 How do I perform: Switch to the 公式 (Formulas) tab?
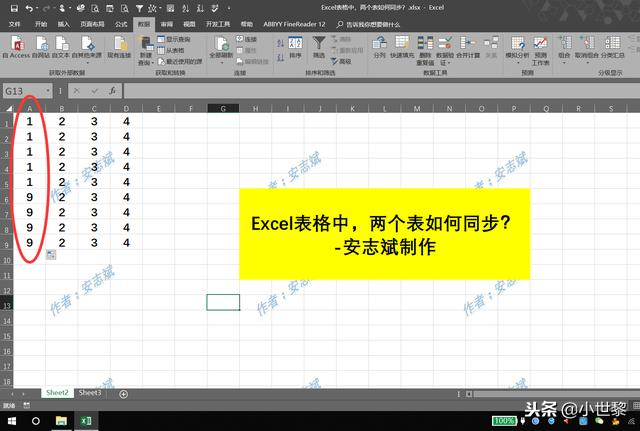click(121, 24)
